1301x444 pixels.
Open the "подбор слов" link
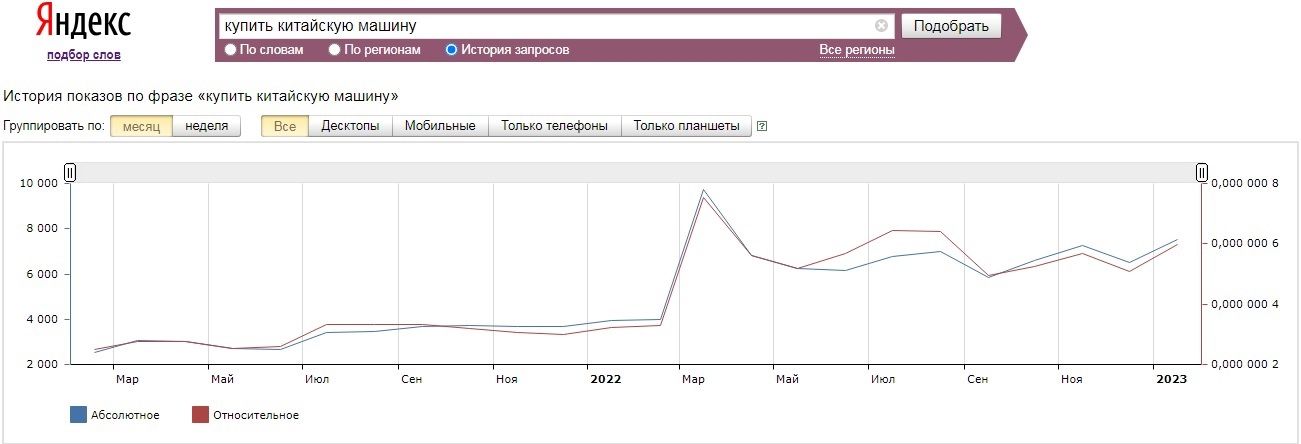click(x=83, y=55)
